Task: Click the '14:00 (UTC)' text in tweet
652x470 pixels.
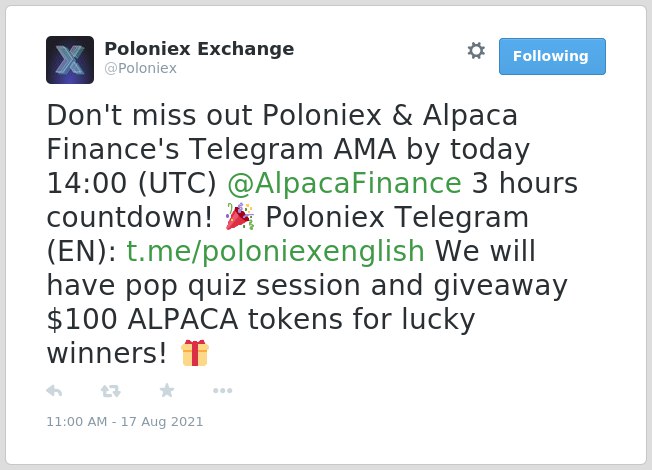Action: 132,183
